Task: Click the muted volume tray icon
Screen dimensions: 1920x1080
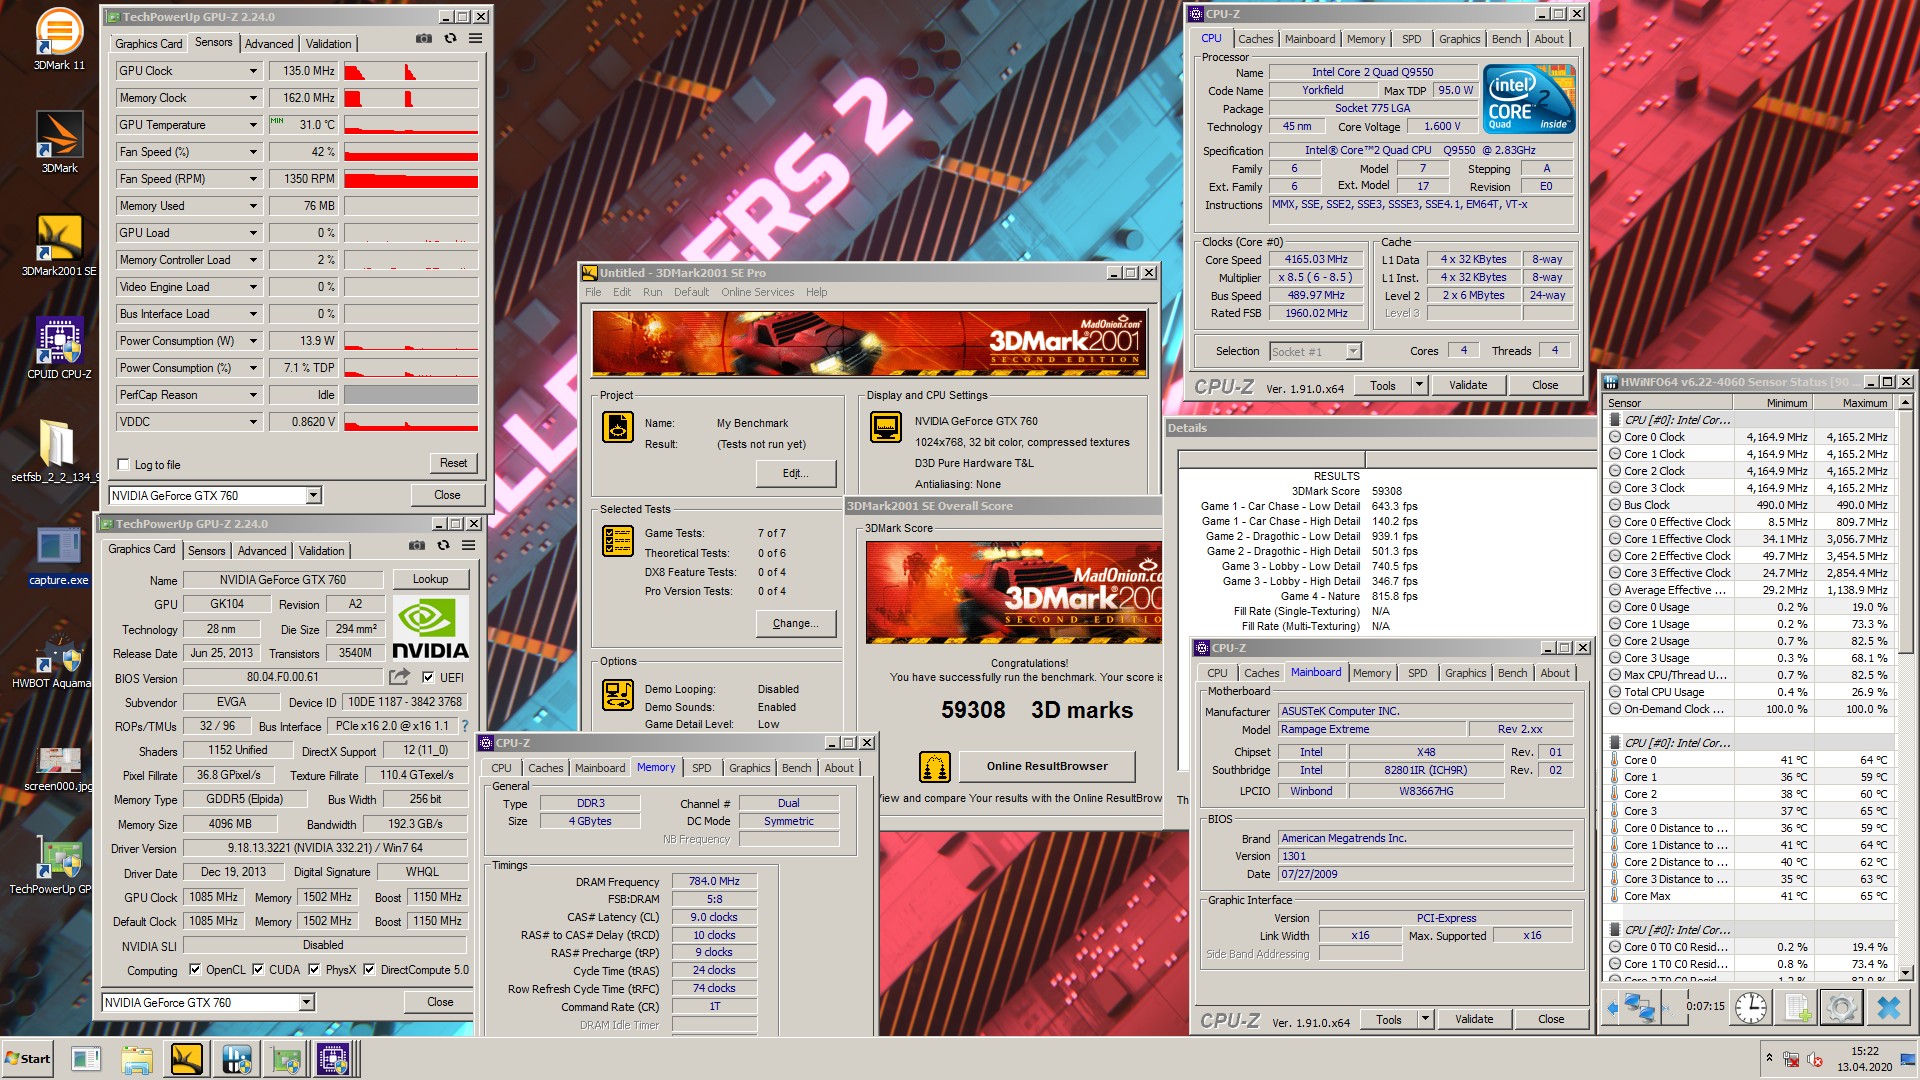Action: 1815,1059
